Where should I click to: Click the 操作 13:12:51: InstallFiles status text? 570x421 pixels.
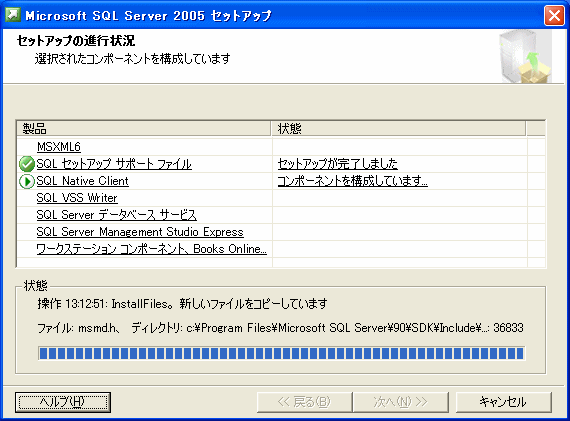[x=182, y=304]
